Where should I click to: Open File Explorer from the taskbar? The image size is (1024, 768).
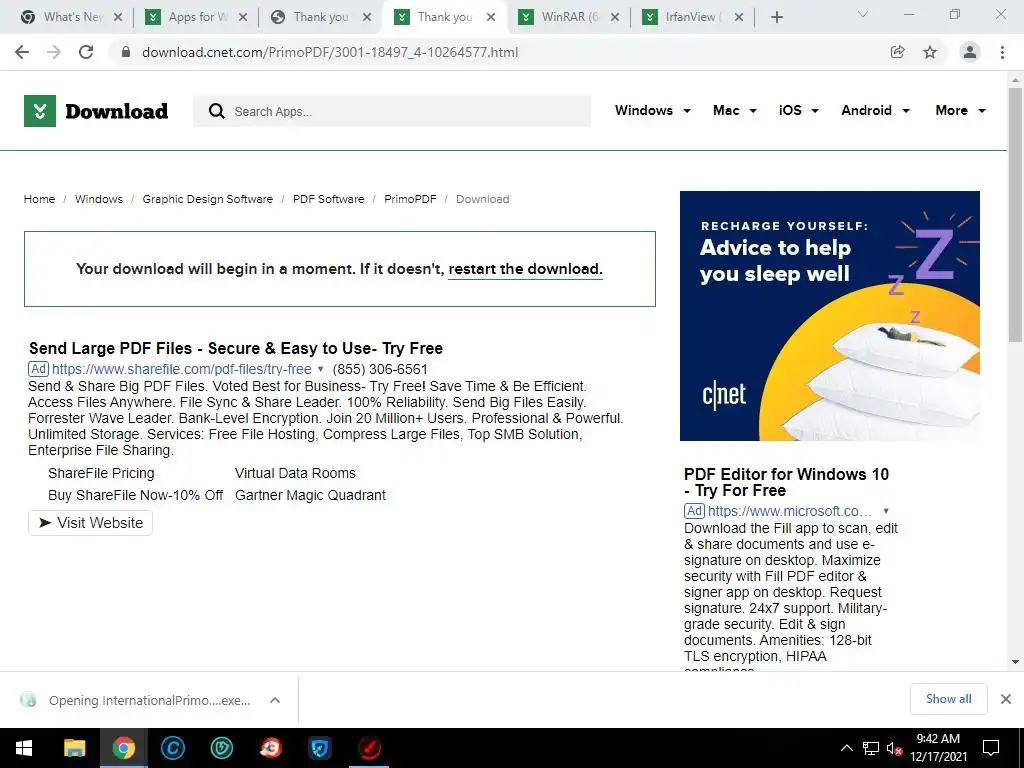(74, 748)
